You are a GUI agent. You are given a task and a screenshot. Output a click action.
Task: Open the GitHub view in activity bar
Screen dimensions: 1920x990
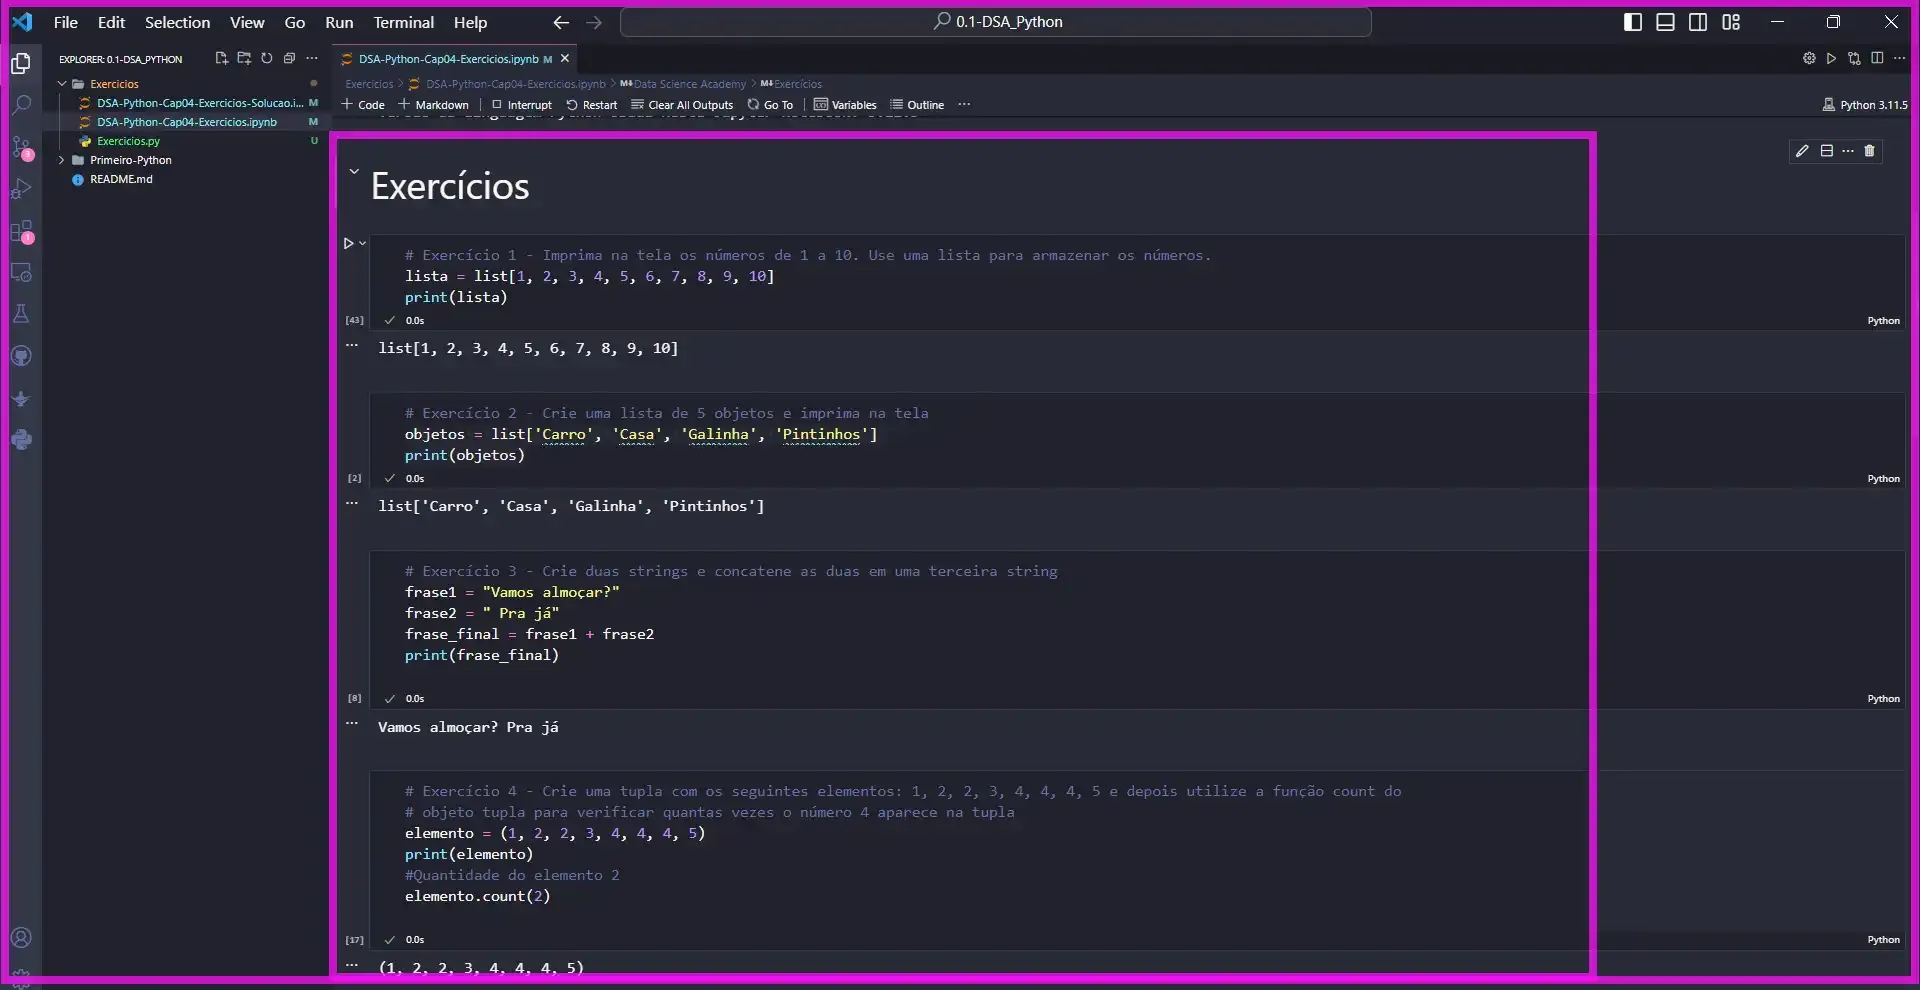21,356
